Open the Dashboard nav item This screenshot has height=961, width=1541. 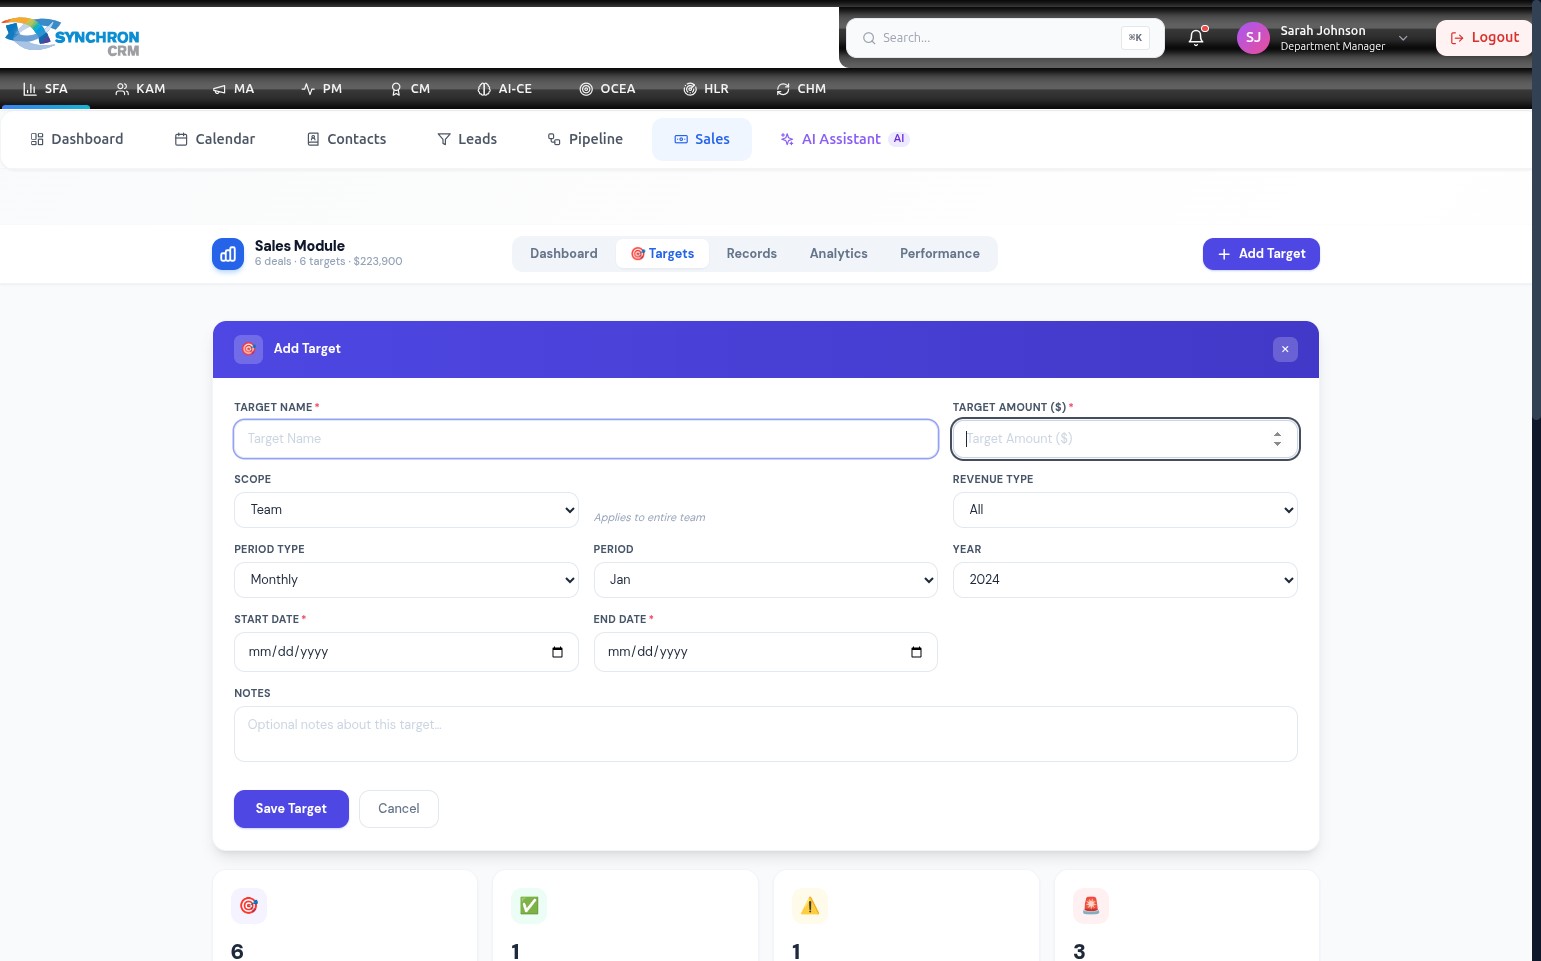click(x=77, y=139)
